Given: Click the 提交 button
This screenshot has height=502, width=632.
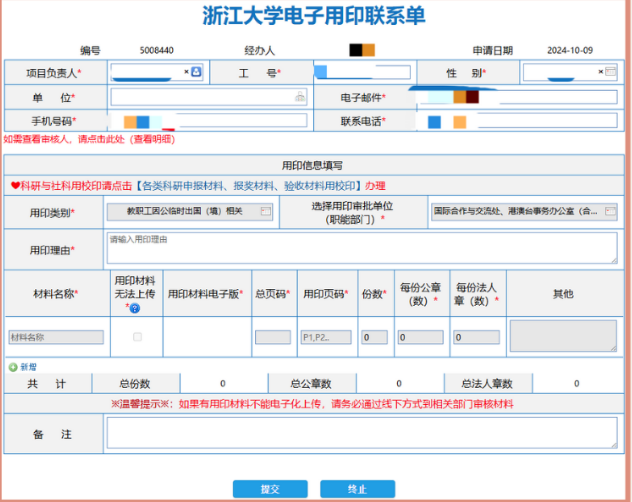Looking at the screenshot, I should [270, 489].
